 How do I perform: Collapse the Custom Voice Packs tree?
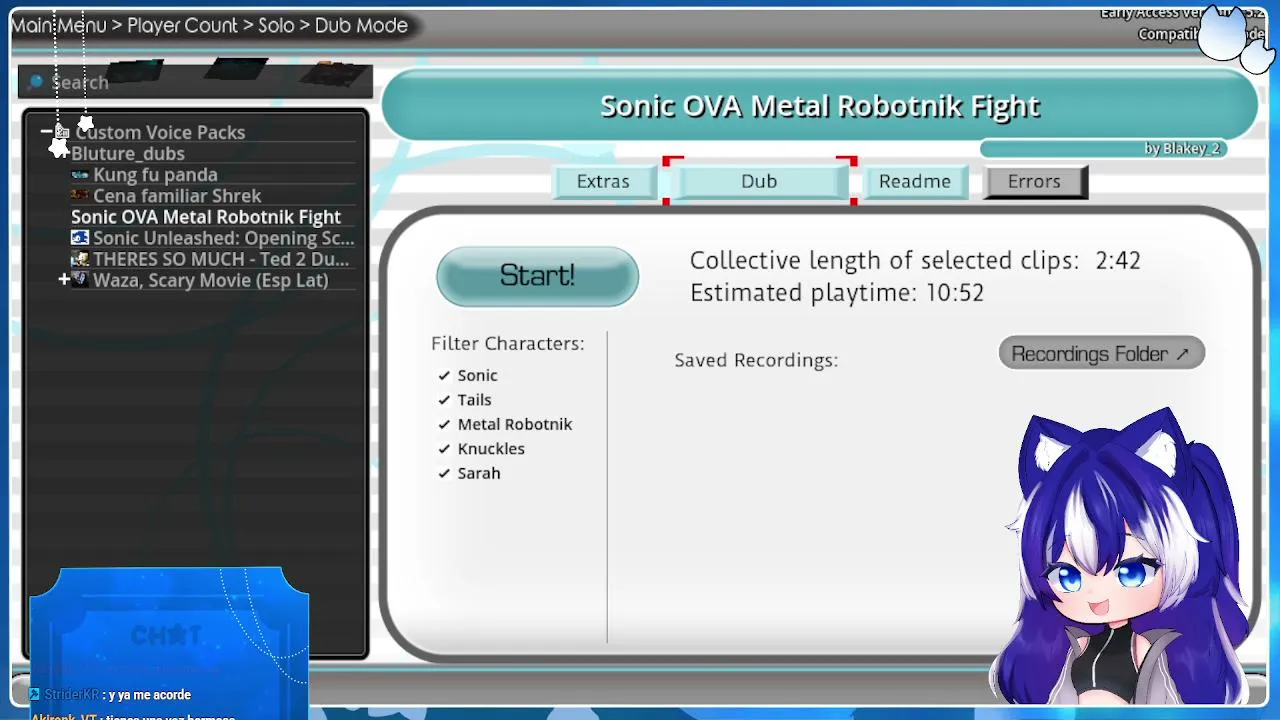[x=46, y=132]
